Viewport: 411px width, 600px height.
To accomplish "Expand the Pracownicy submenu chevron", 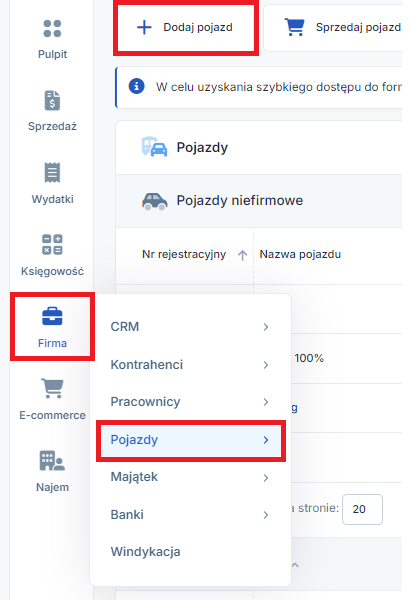I will tap(266, 402).
